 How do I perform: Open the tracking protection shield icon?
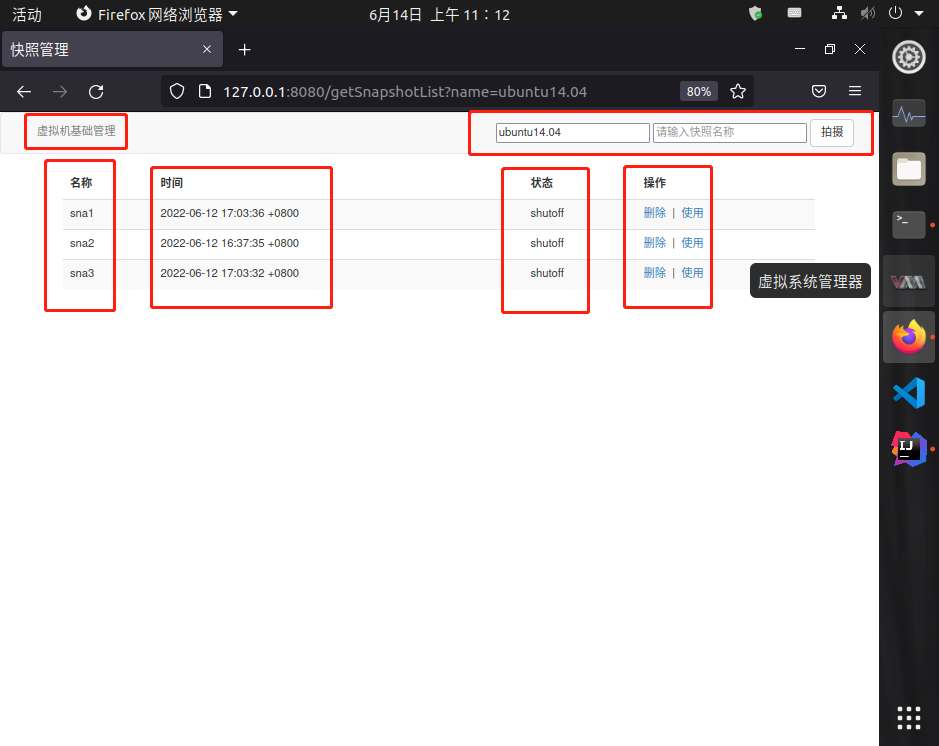pyautogui.click(x=177, y=92)
